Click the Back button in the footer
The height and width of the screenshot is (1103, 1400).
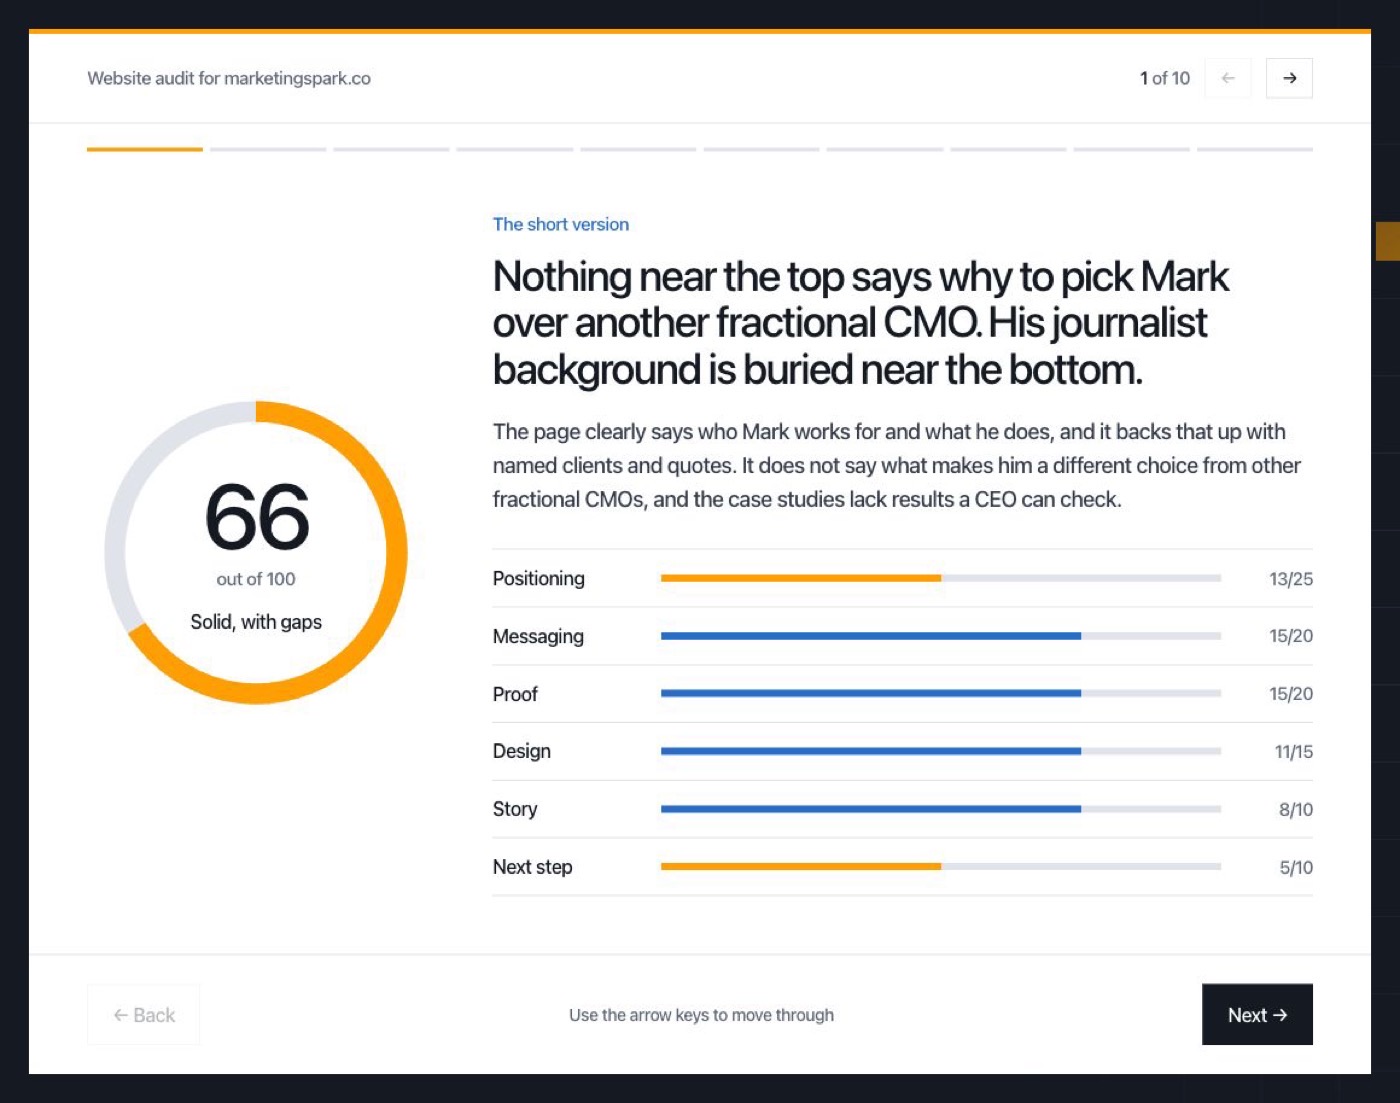[143, 1015]
